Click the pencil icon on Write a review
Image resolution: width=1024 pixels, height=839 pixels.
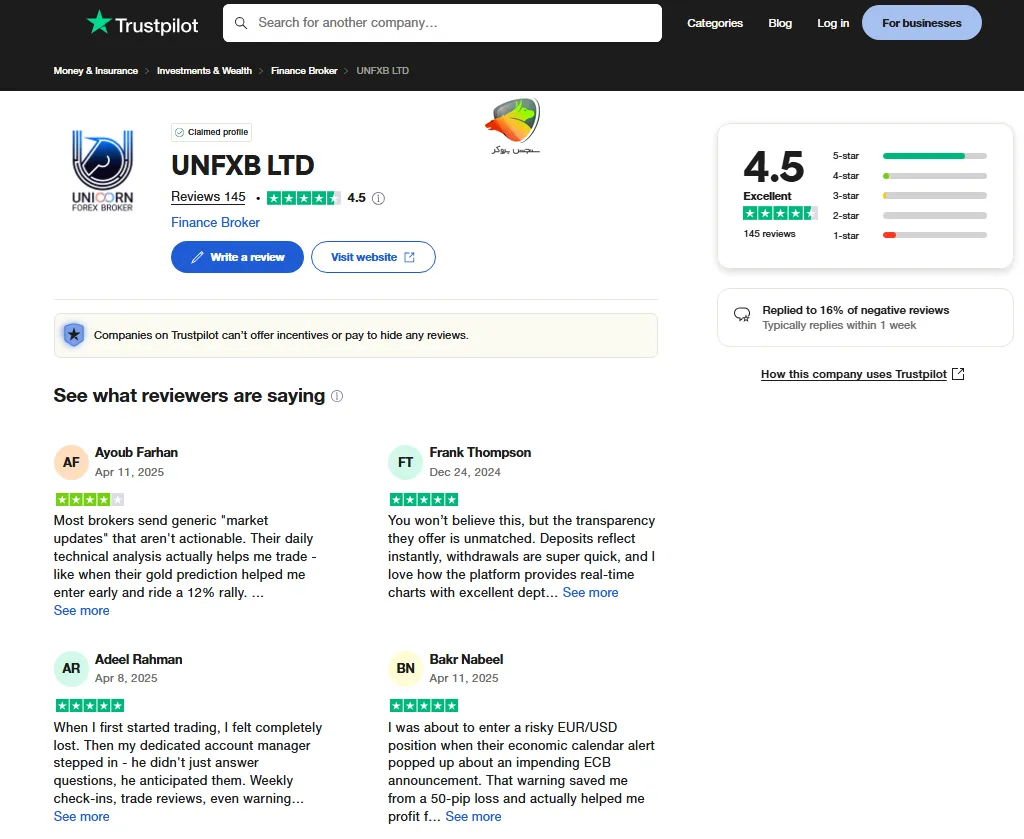pyautogui.click(x=197, y=257)
